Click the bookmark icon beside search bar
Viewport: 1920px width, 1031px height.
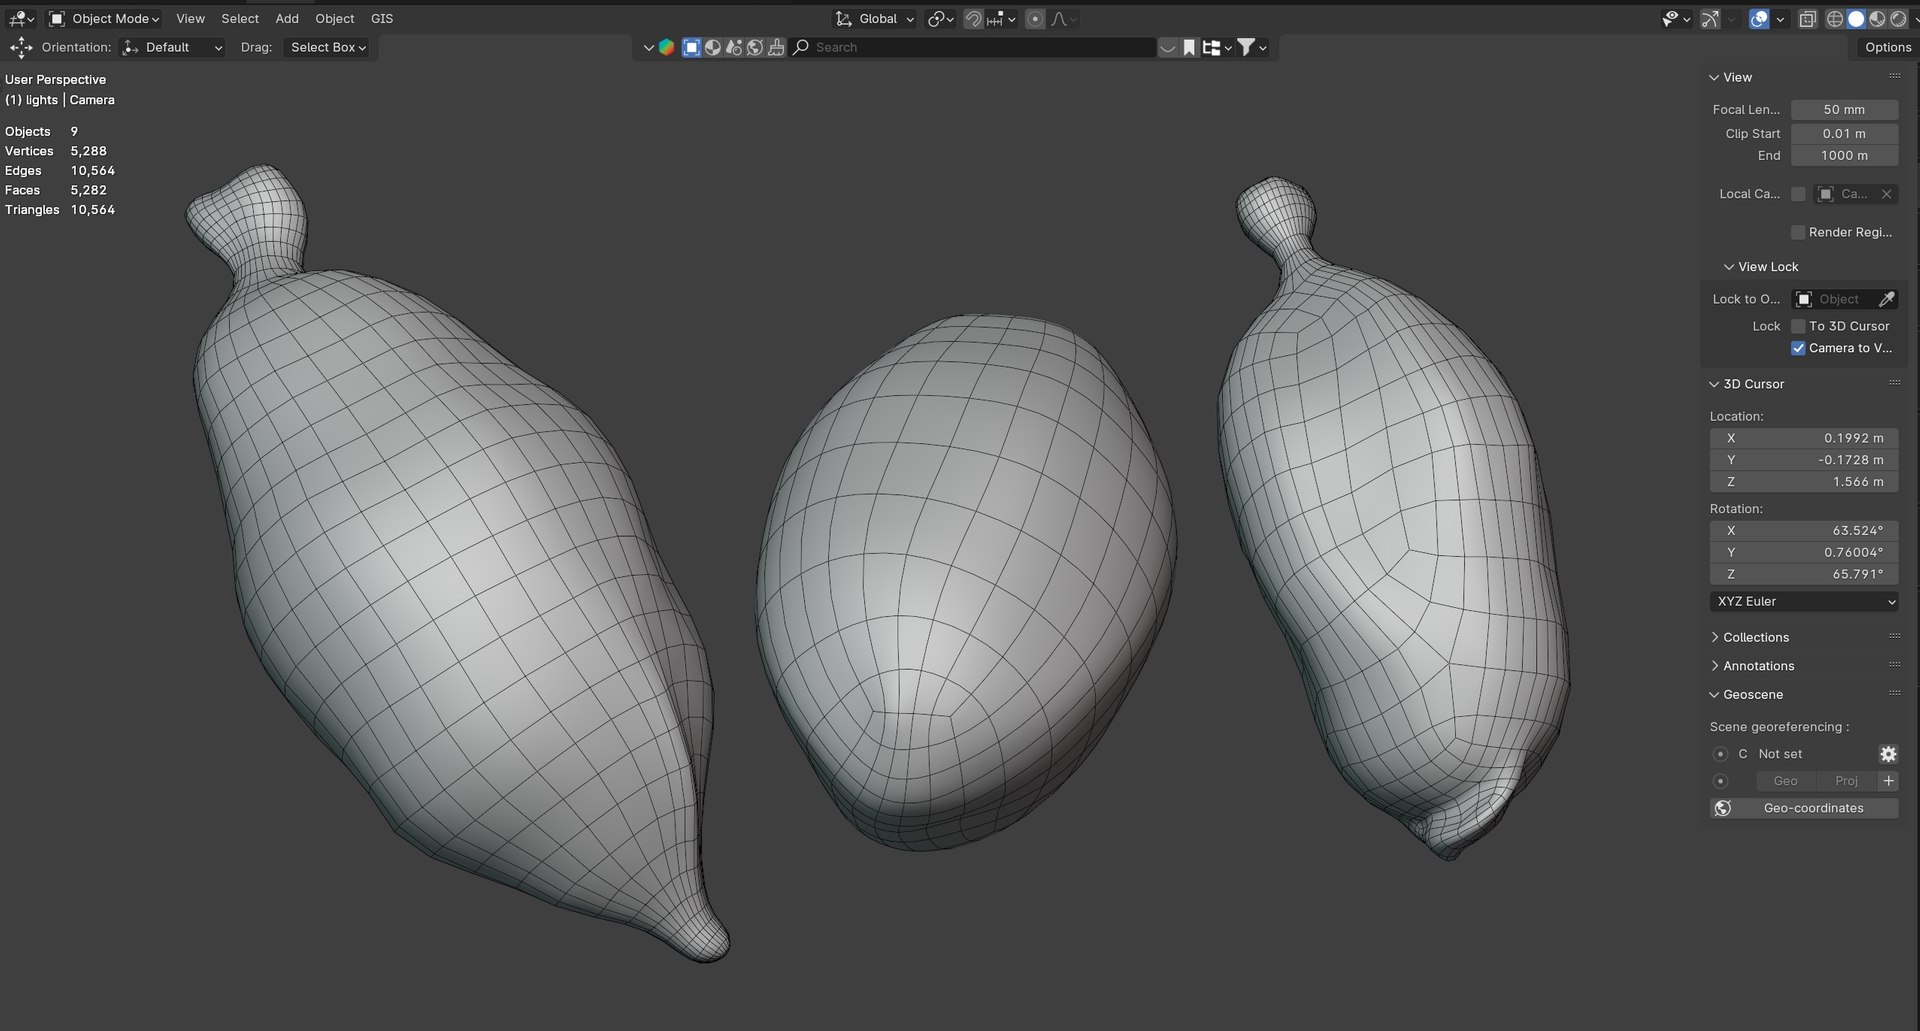click(x=1189, y=47)
